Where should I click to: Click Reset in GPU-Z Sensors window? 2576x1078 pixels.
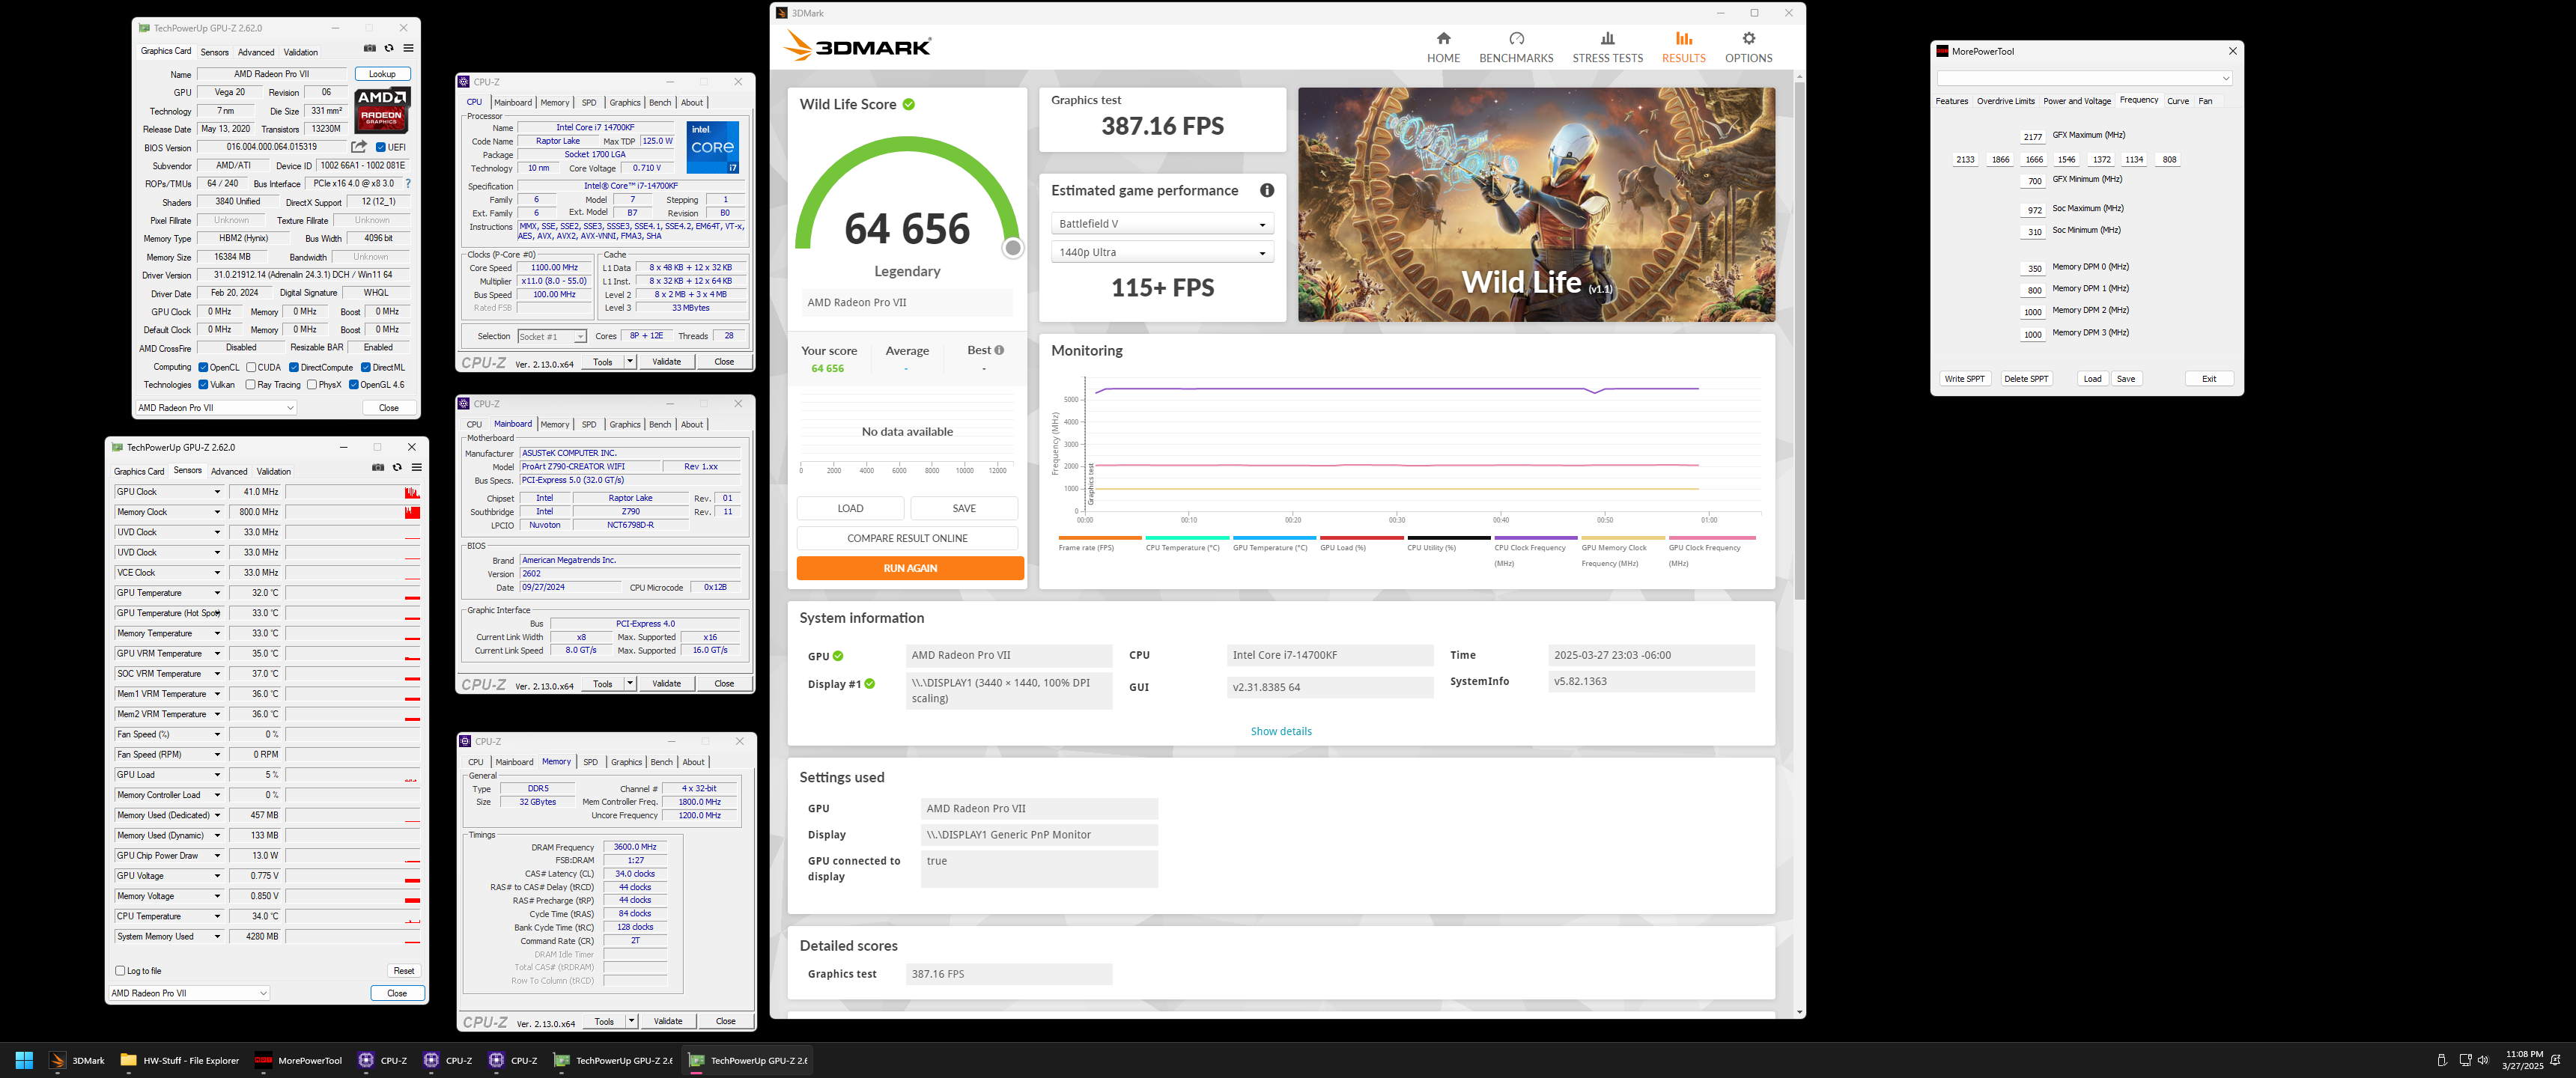[403, 970]
